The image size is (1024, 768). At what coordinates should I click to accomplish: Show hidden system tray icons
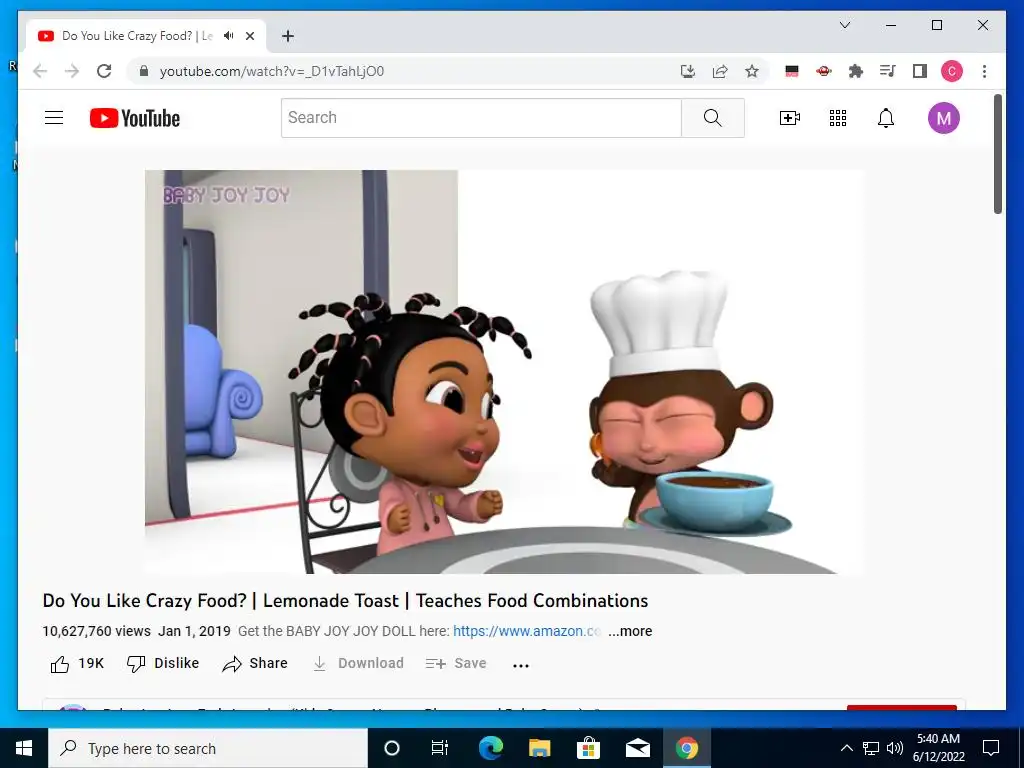pos(846,748)
